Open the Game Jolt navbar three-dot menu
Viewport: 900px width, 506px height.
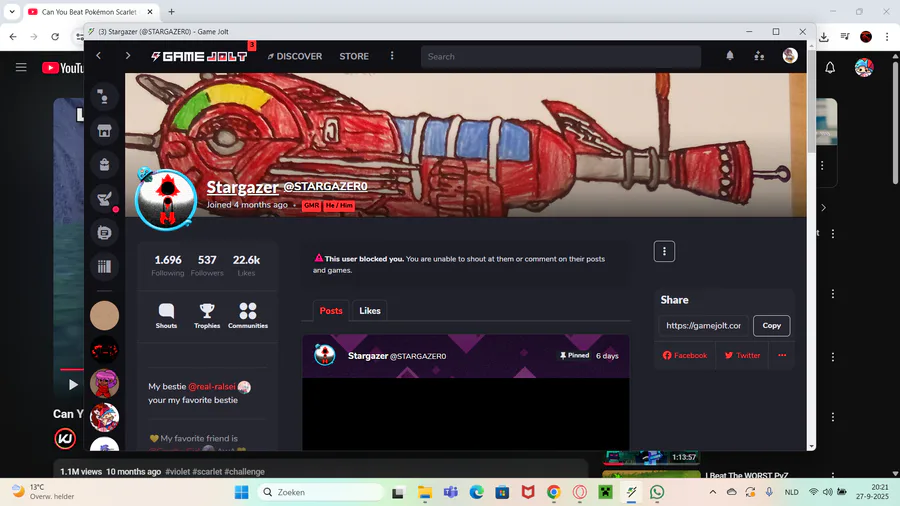[x=392, y=56]
